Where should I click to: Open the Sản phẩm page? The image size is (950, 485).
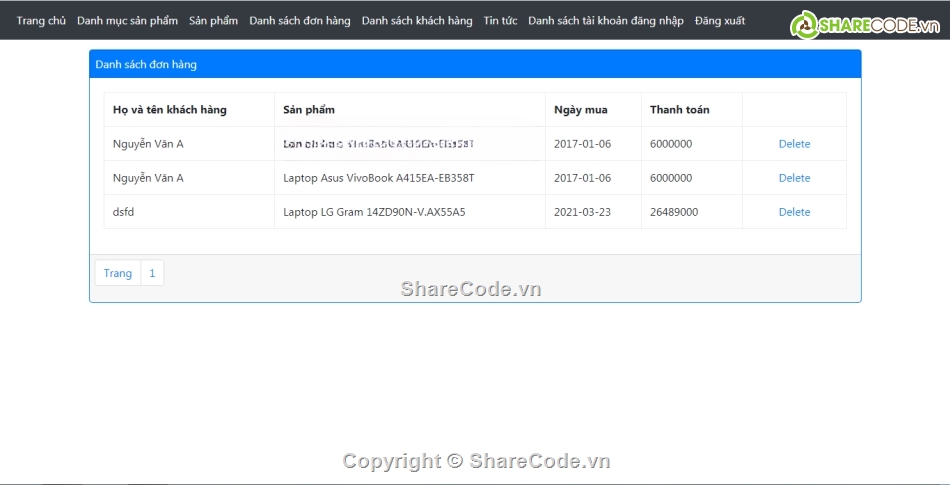click(213, 21)
